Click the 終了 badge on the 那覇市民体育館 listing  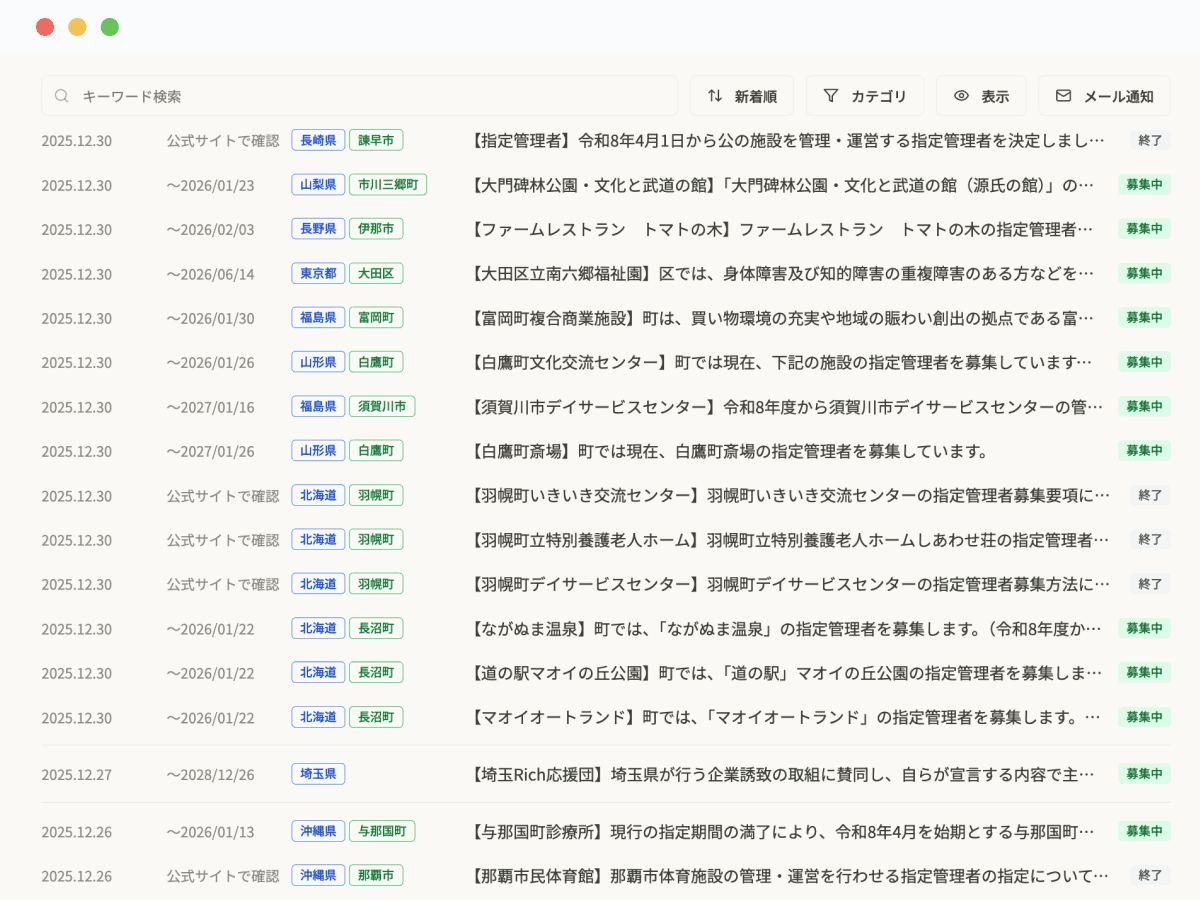coord(1149,875)
